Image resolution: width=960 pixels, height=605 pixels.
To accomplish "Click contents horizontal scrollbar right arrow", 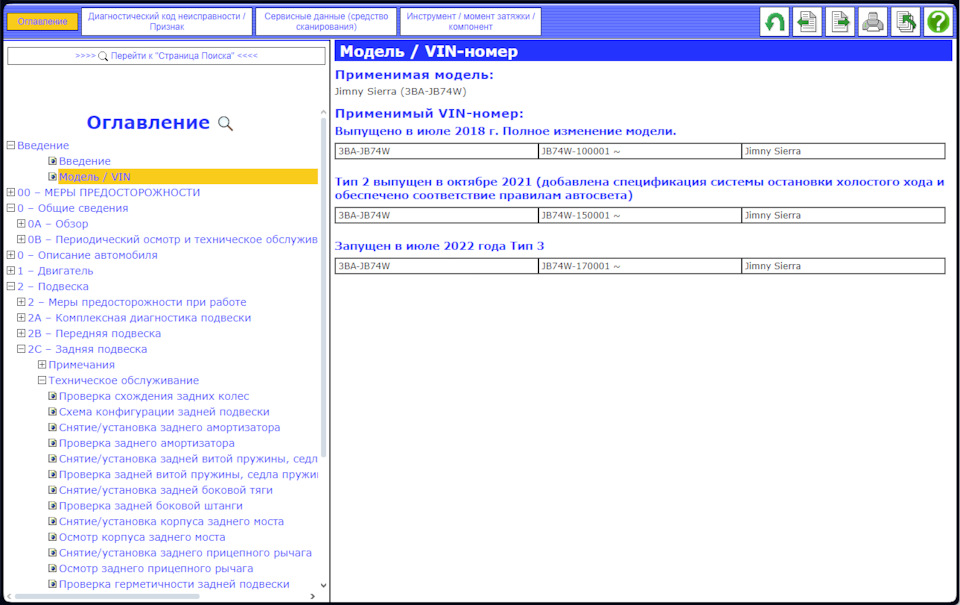I will point(313,596).
